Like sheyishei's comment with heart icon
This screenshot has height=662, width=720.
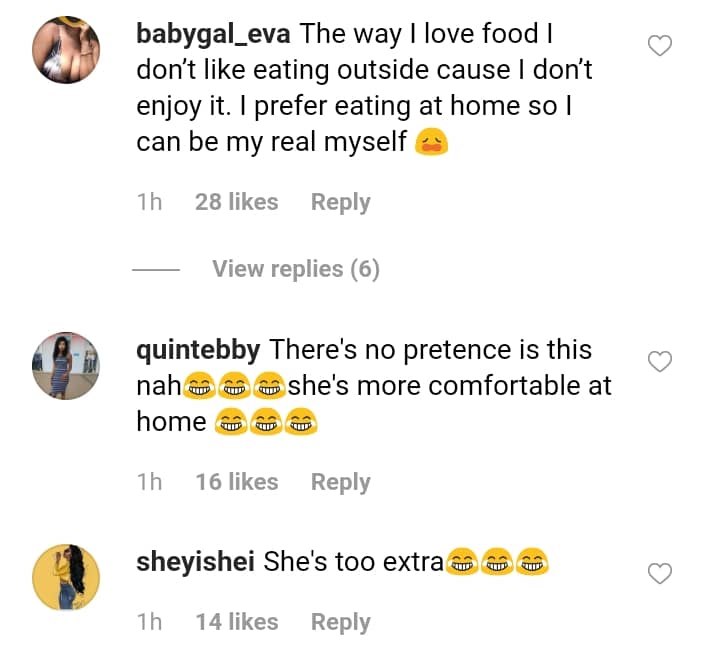coord(660,574)
